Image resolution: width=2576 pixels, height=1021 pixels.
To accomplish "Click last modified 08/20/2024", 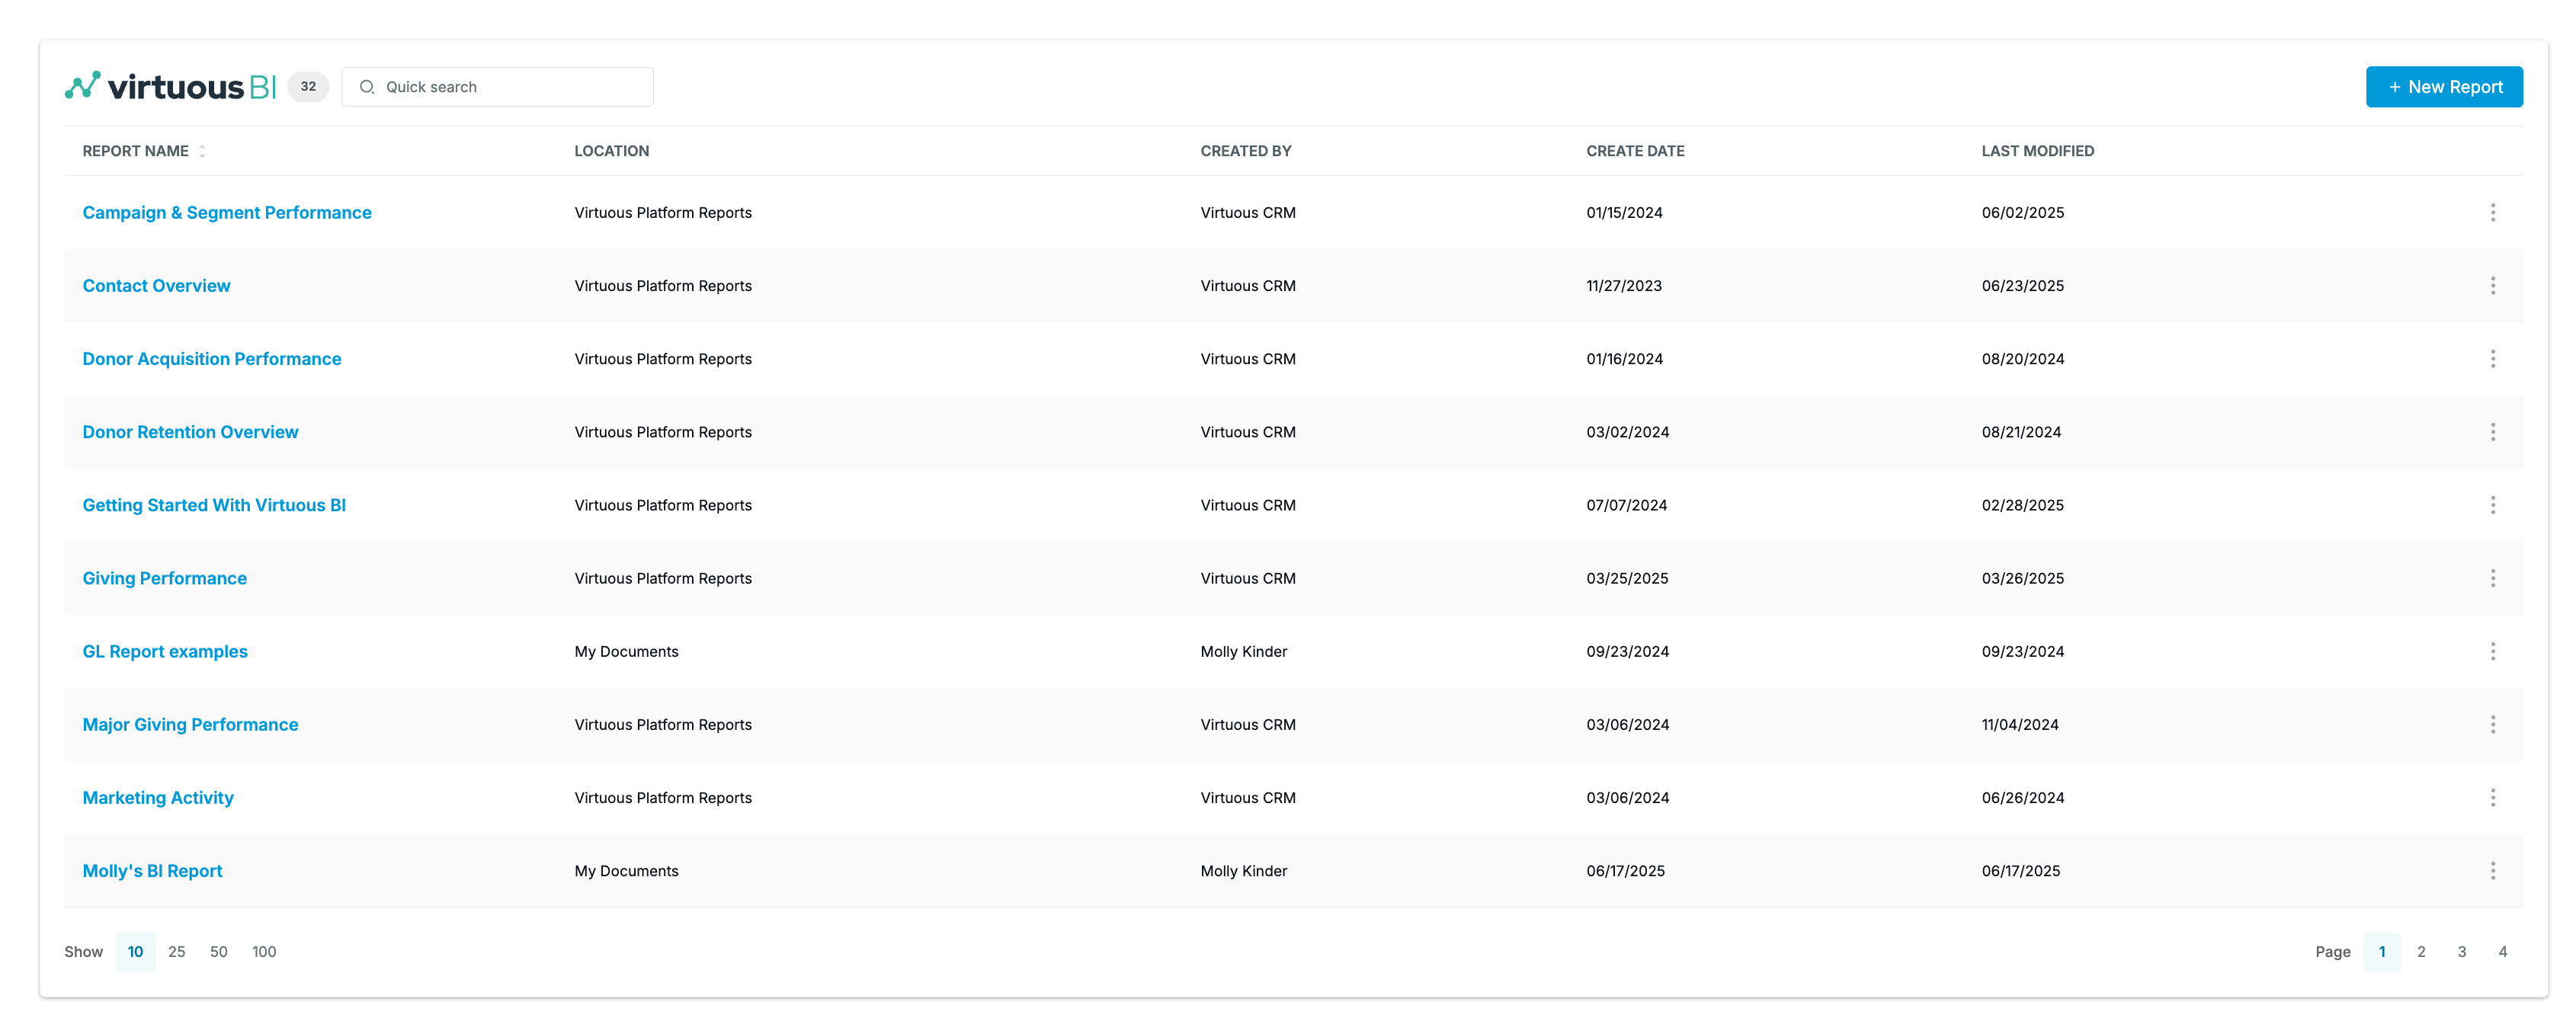I will click(x=2022, y=359).
